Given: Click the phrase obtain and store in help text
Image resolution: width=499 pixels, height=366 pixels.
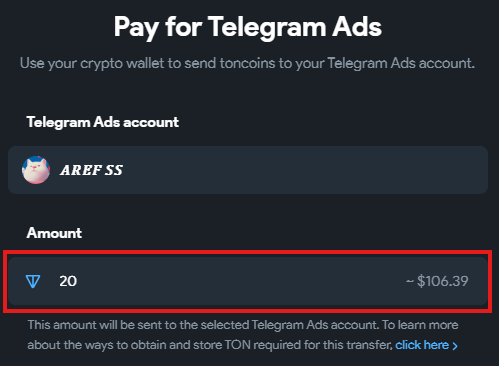Looking at the screenshot, I should coord(176,345).
